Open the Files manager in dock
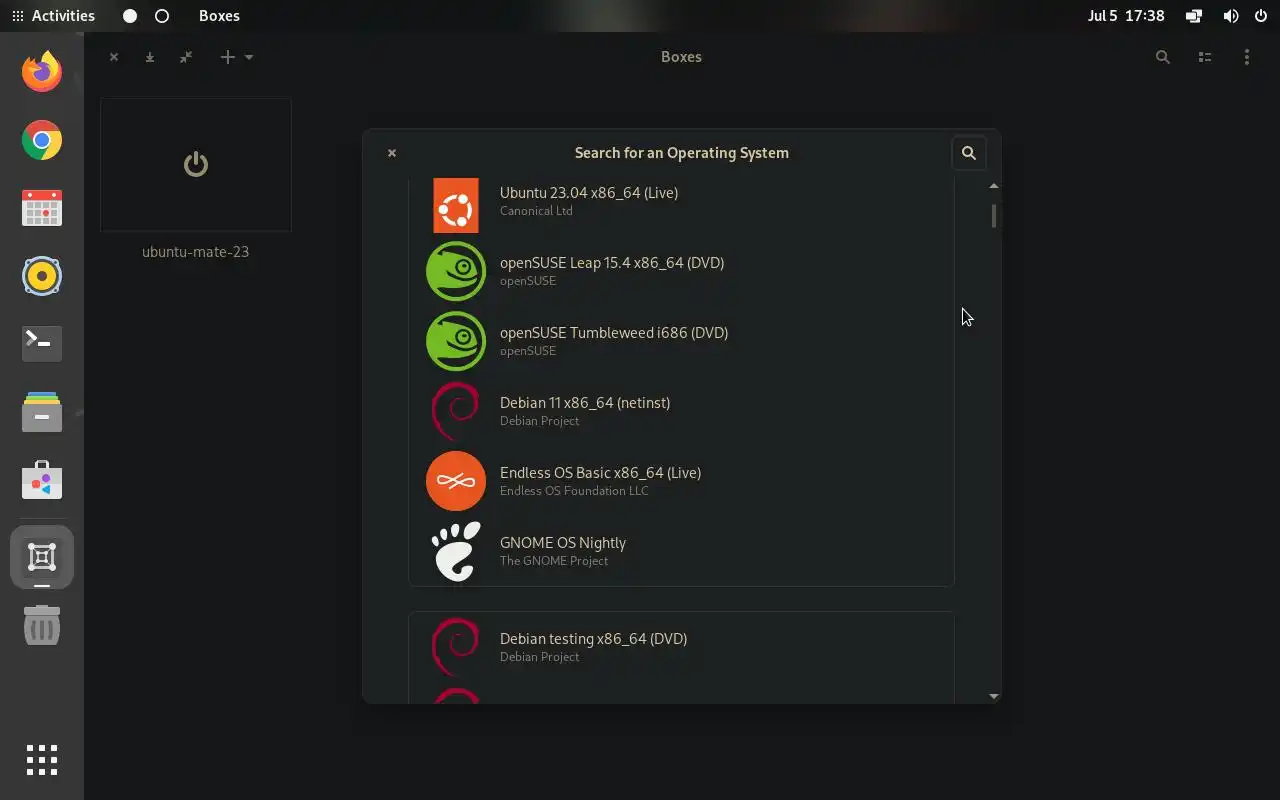Screen dimensions: 1280x800 [x=42, y=412]
